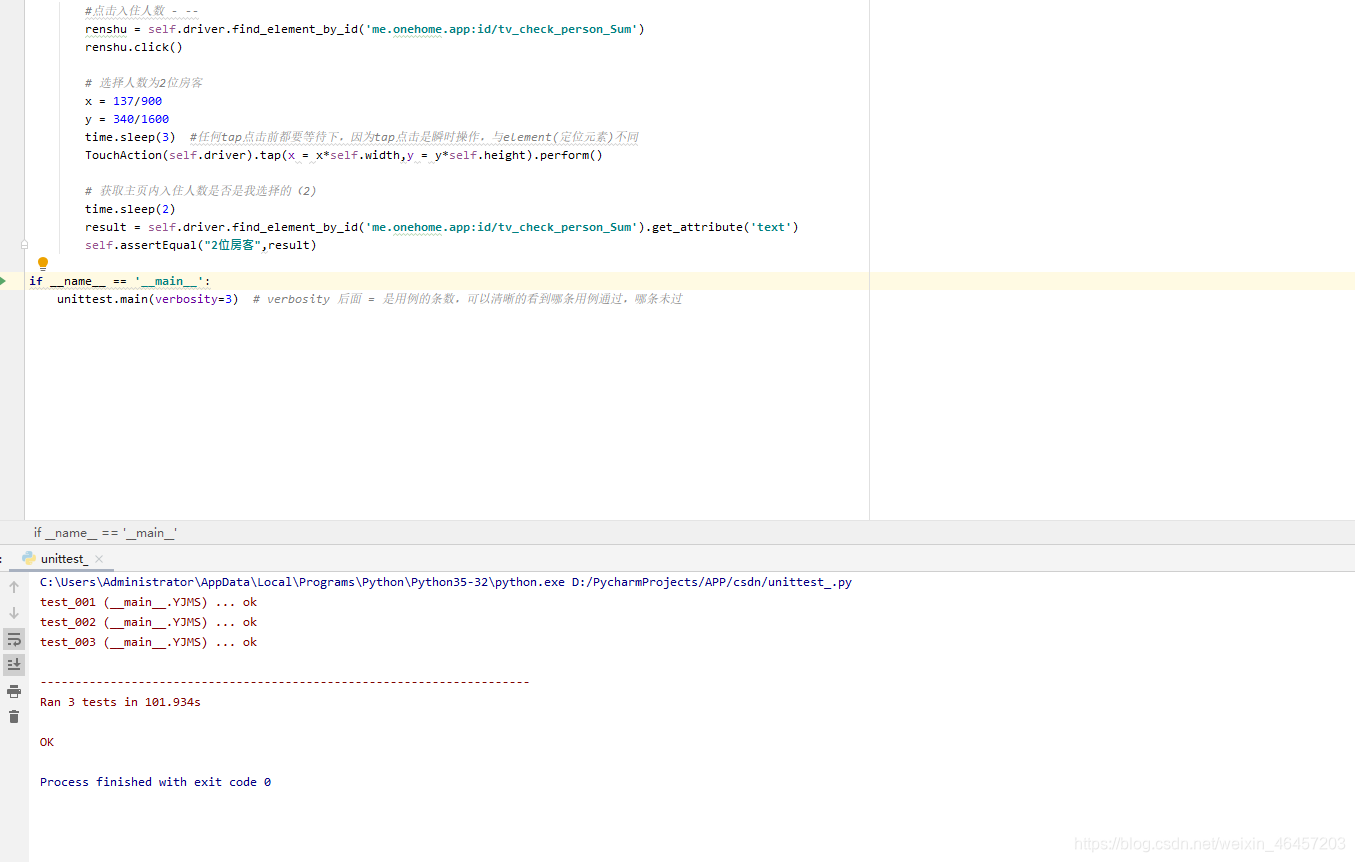
Task: Clear console with the trash icon
Action: [14, 716]
